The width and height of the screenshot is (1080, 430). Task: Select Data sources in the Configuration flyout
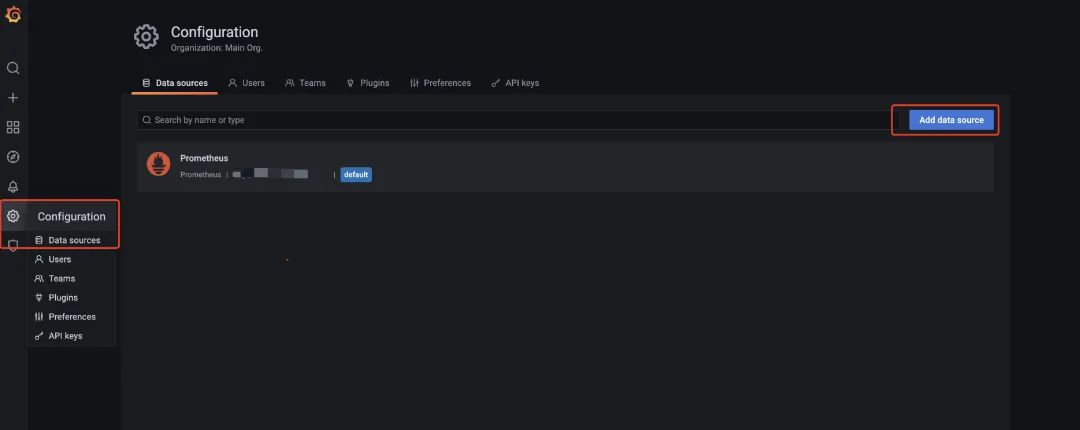[74, 240]
